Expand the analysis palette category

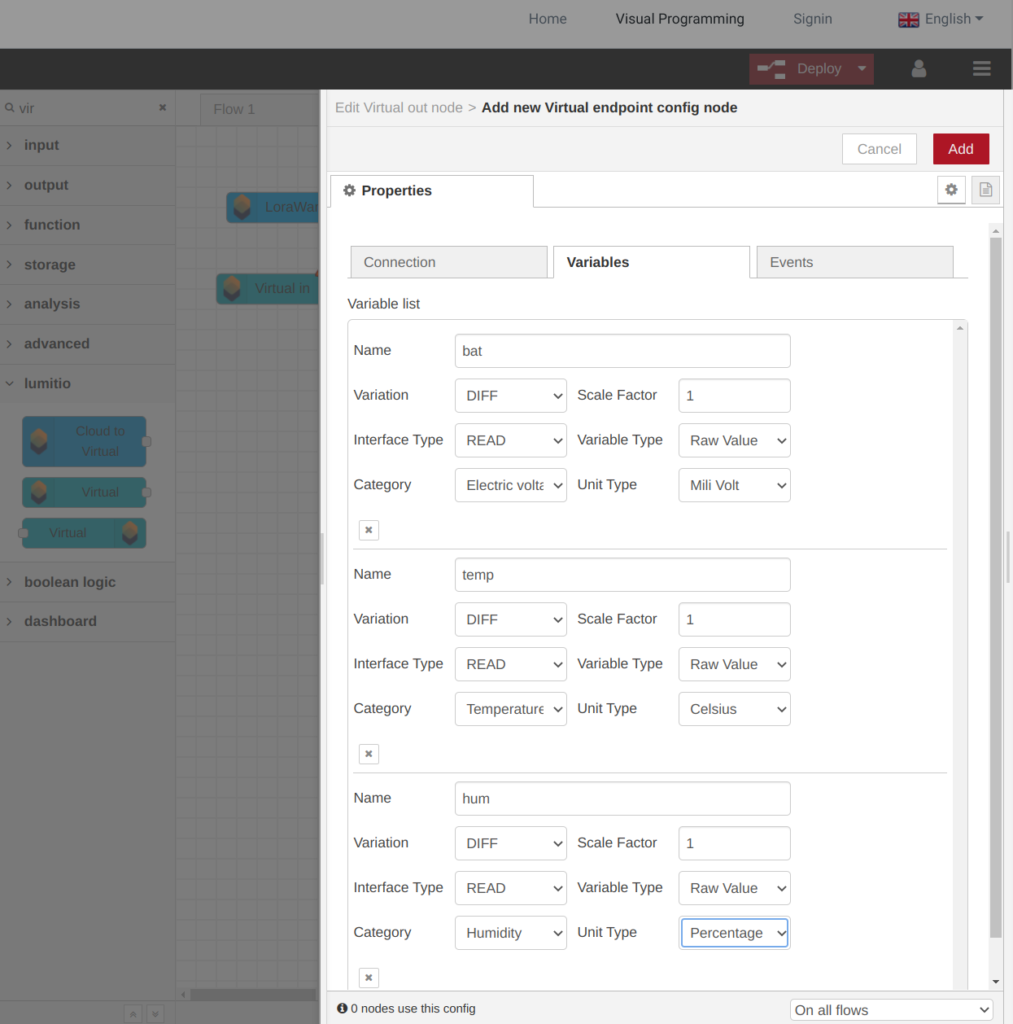coord(88,304)
